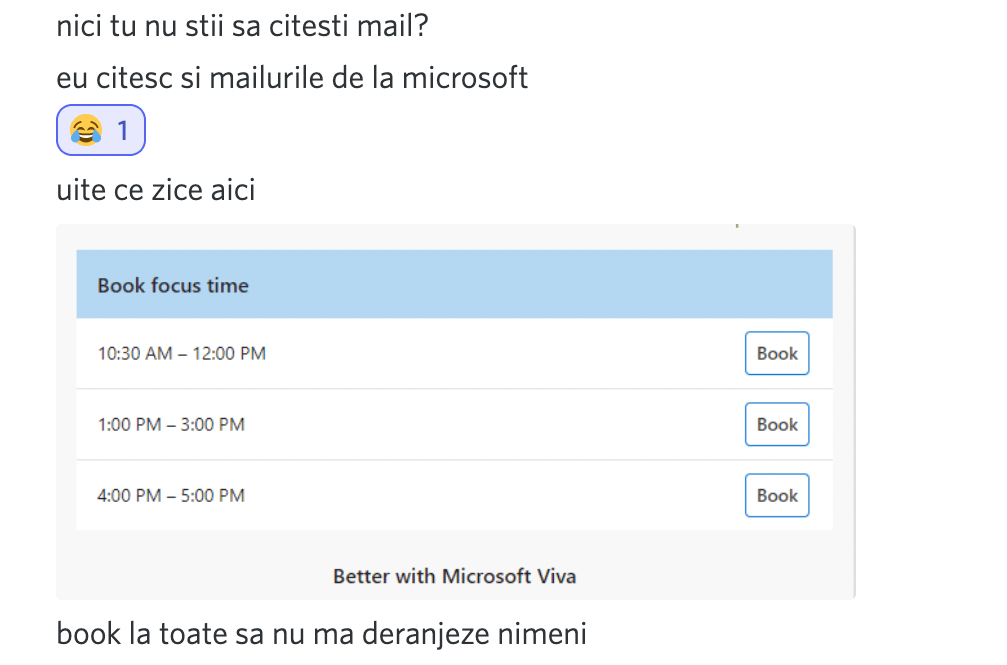The width and height of the screenshot is (1007, 665).
Task: Click the word 'microsoft' in the second message
Action: tap(465, 77)
